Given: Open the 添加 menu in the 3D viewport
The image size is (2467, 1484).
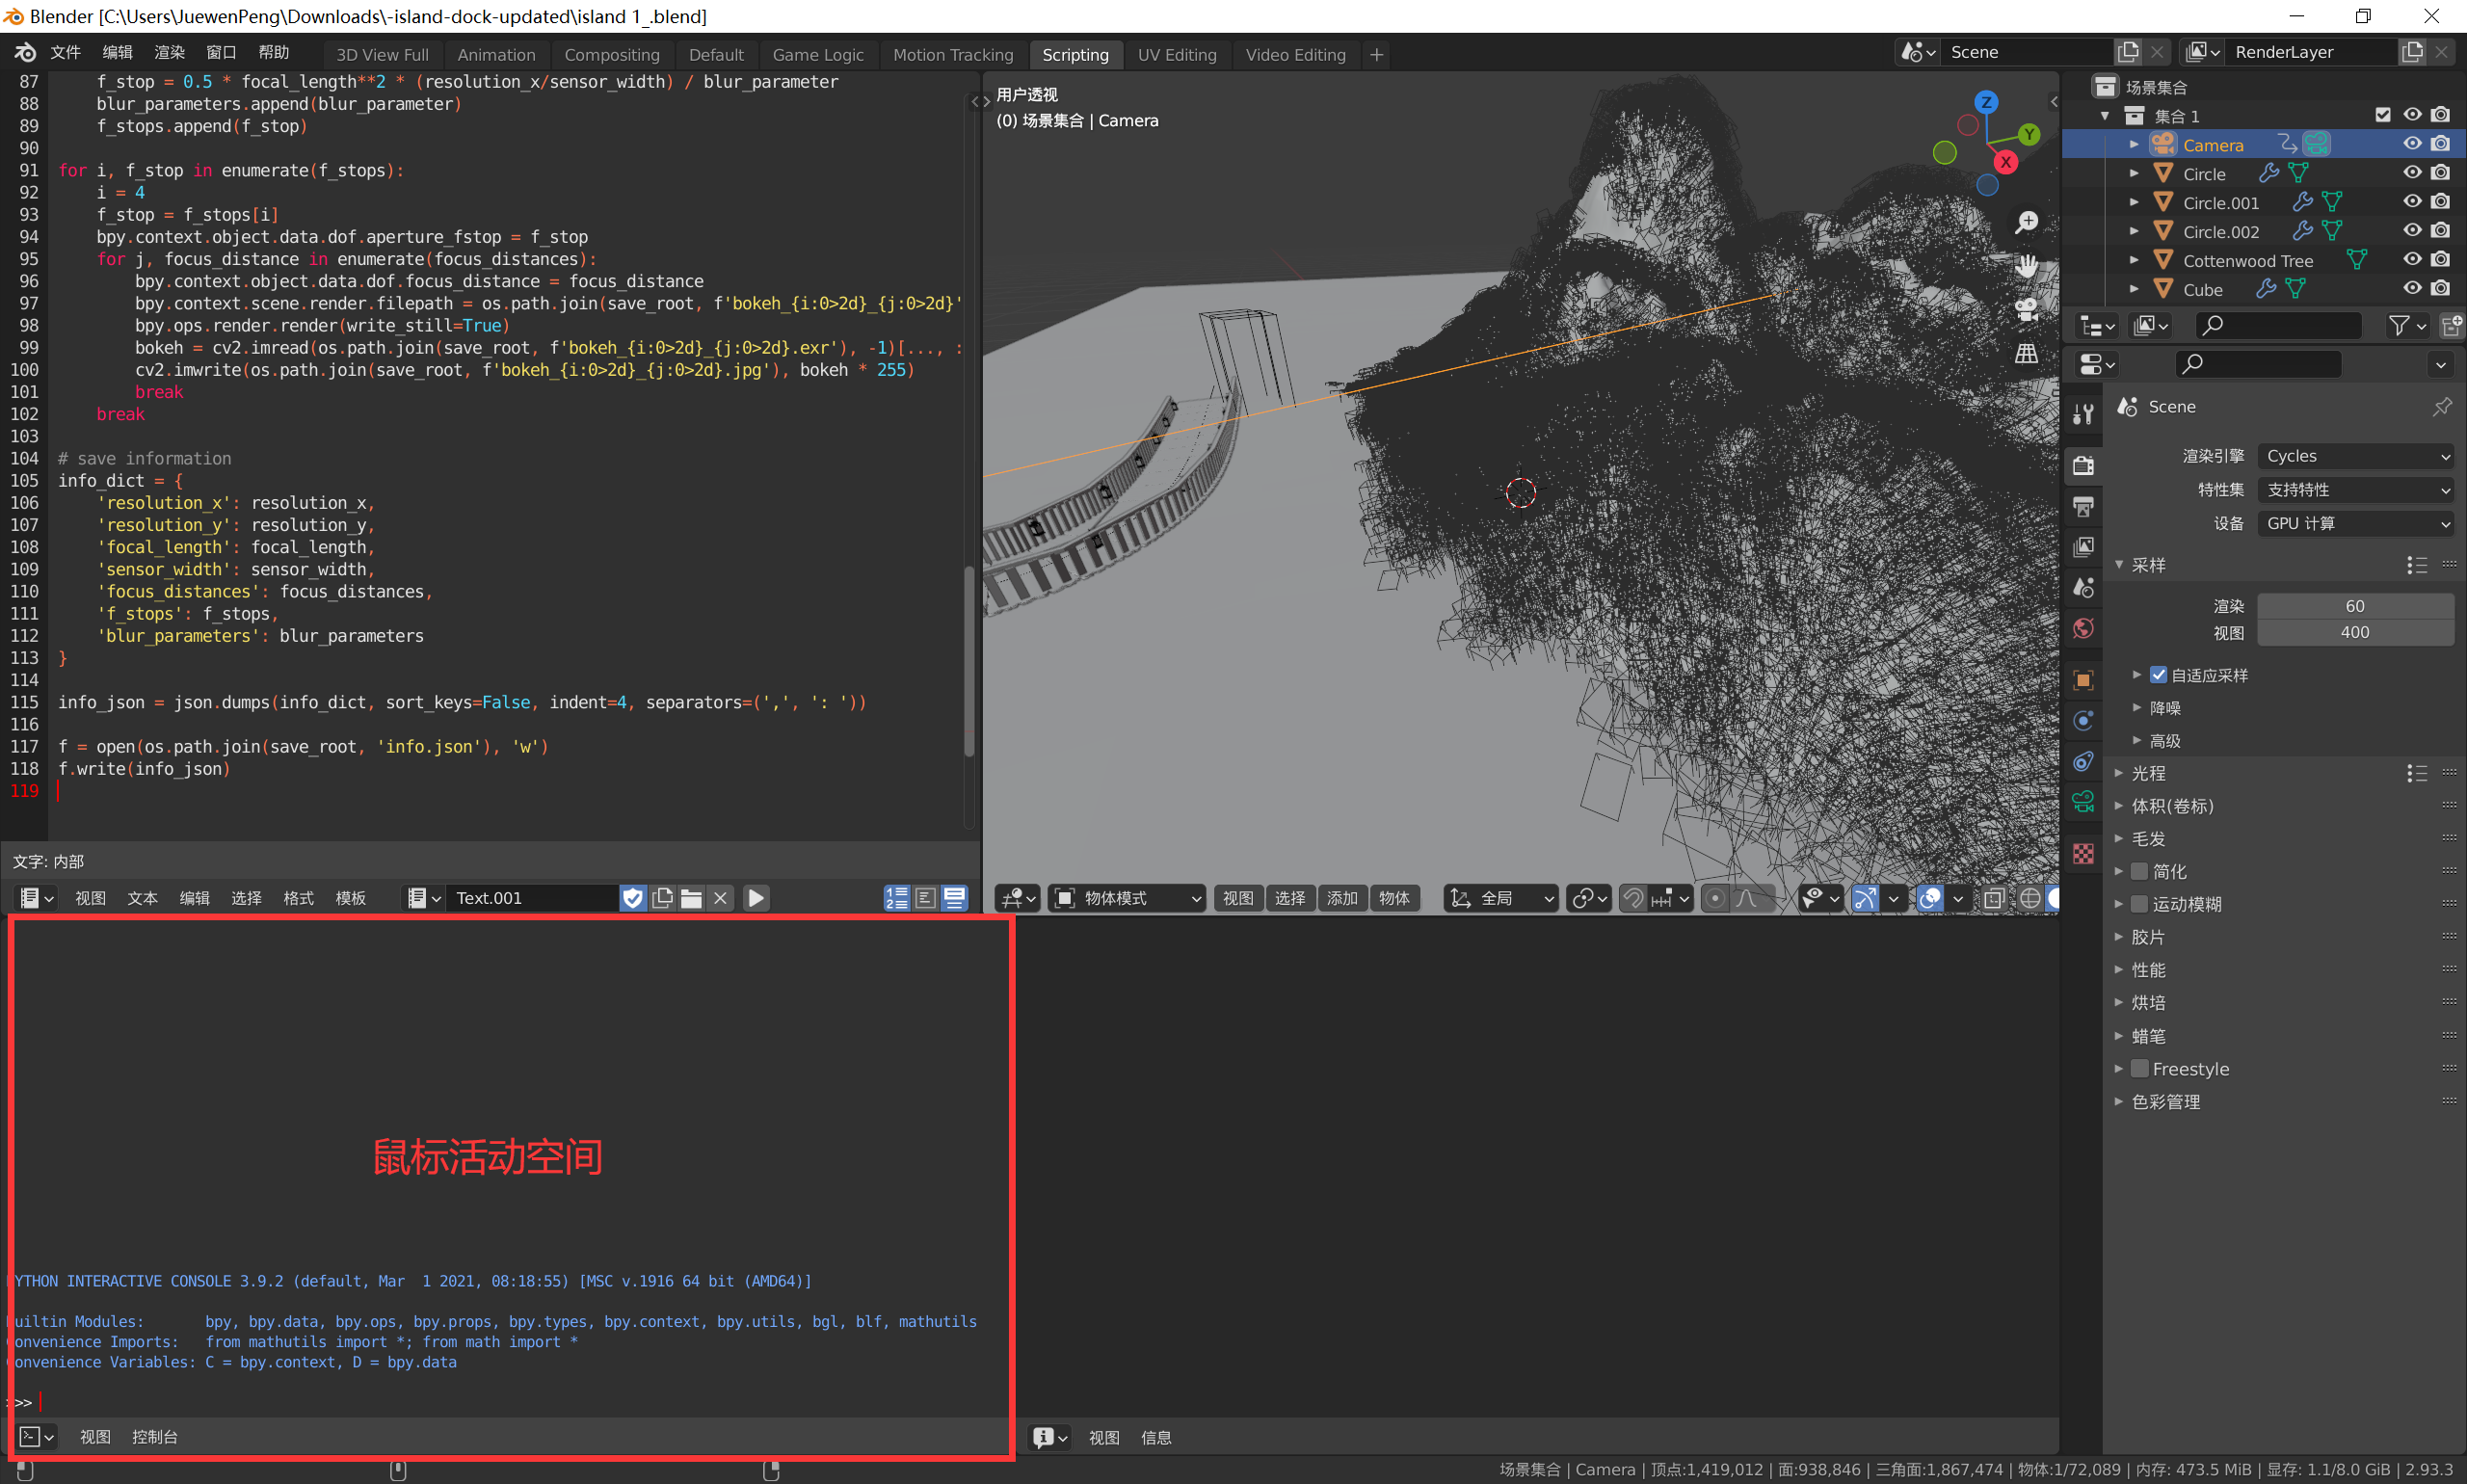Looking at the screenshot, I should point(1342,898).
